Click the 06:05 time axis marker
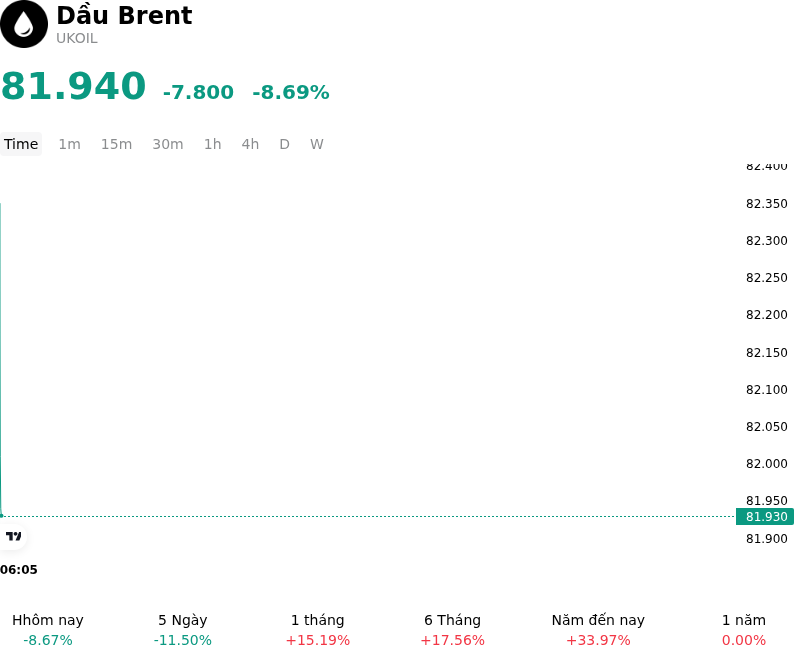The height and width of the screenshot is (660, 800). (x=19, y=570)
